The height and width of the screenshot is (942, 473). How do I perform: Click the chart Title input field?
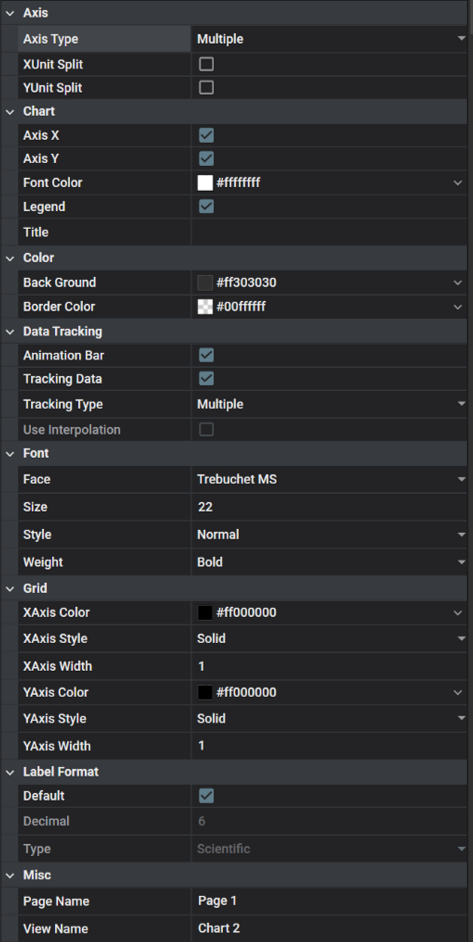(329, 232)
